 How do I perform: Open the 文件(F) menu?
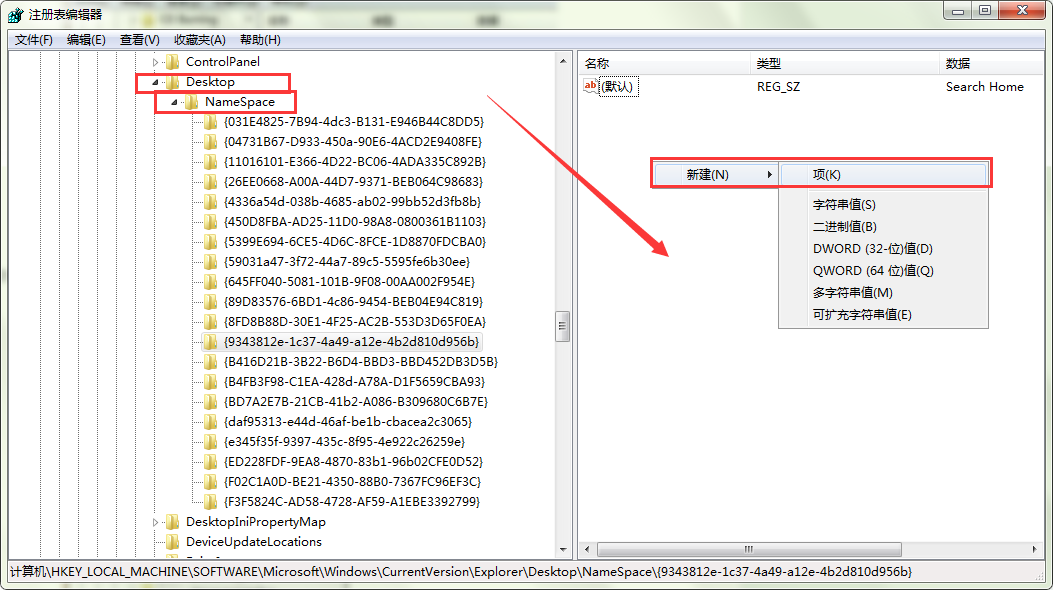(x=33, y=40)
